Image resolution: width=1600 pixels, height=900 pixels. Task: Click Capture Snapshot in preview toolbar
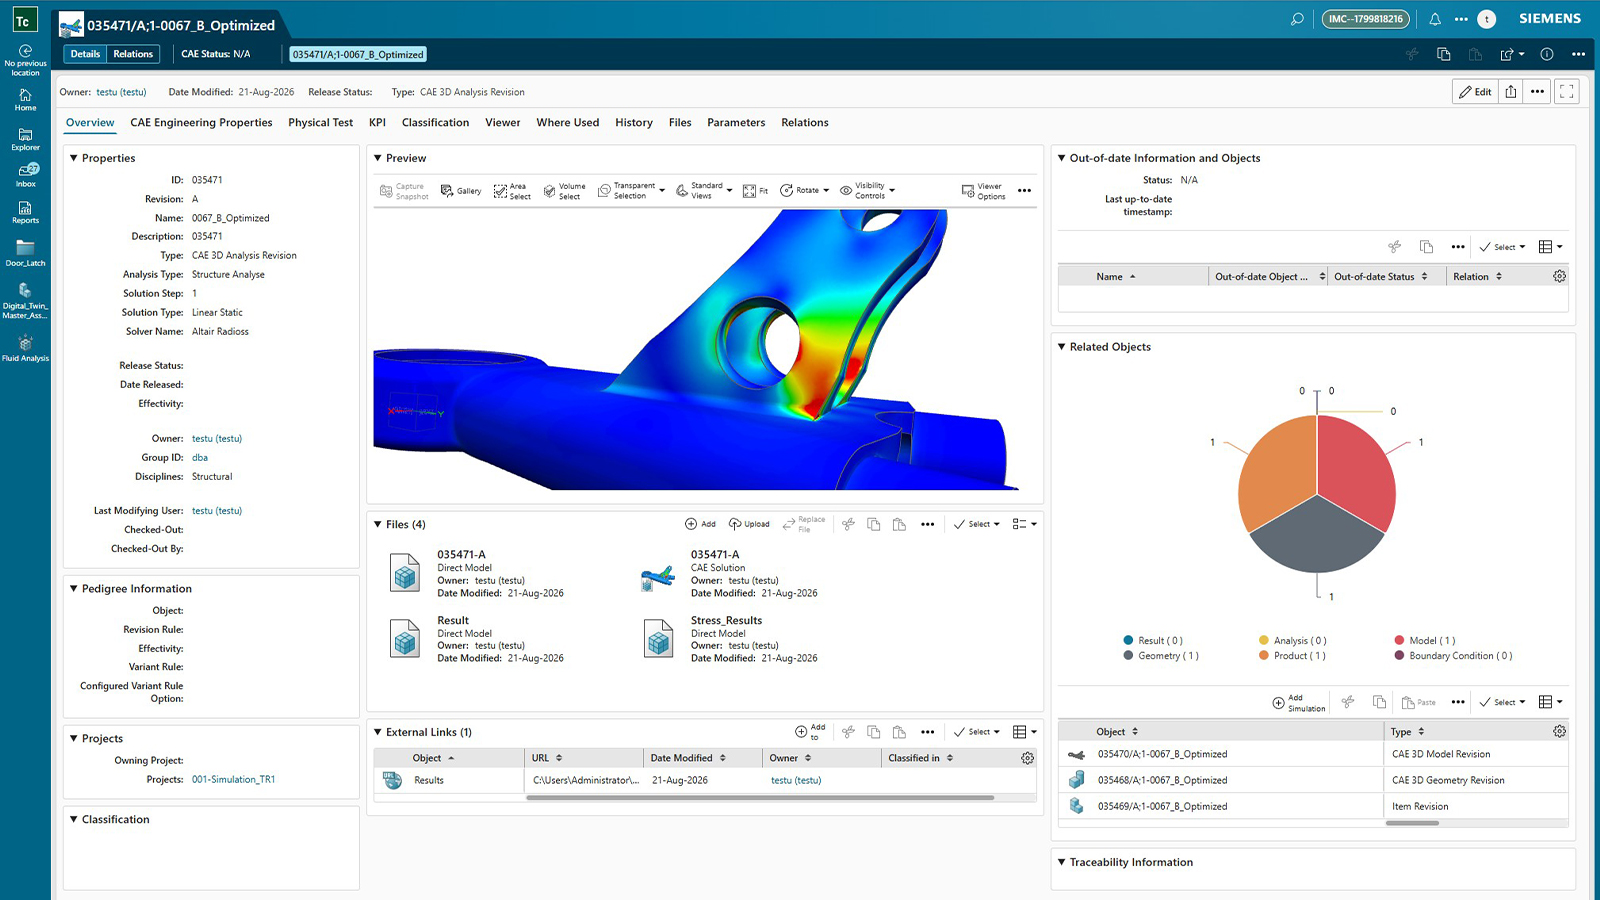404,191
